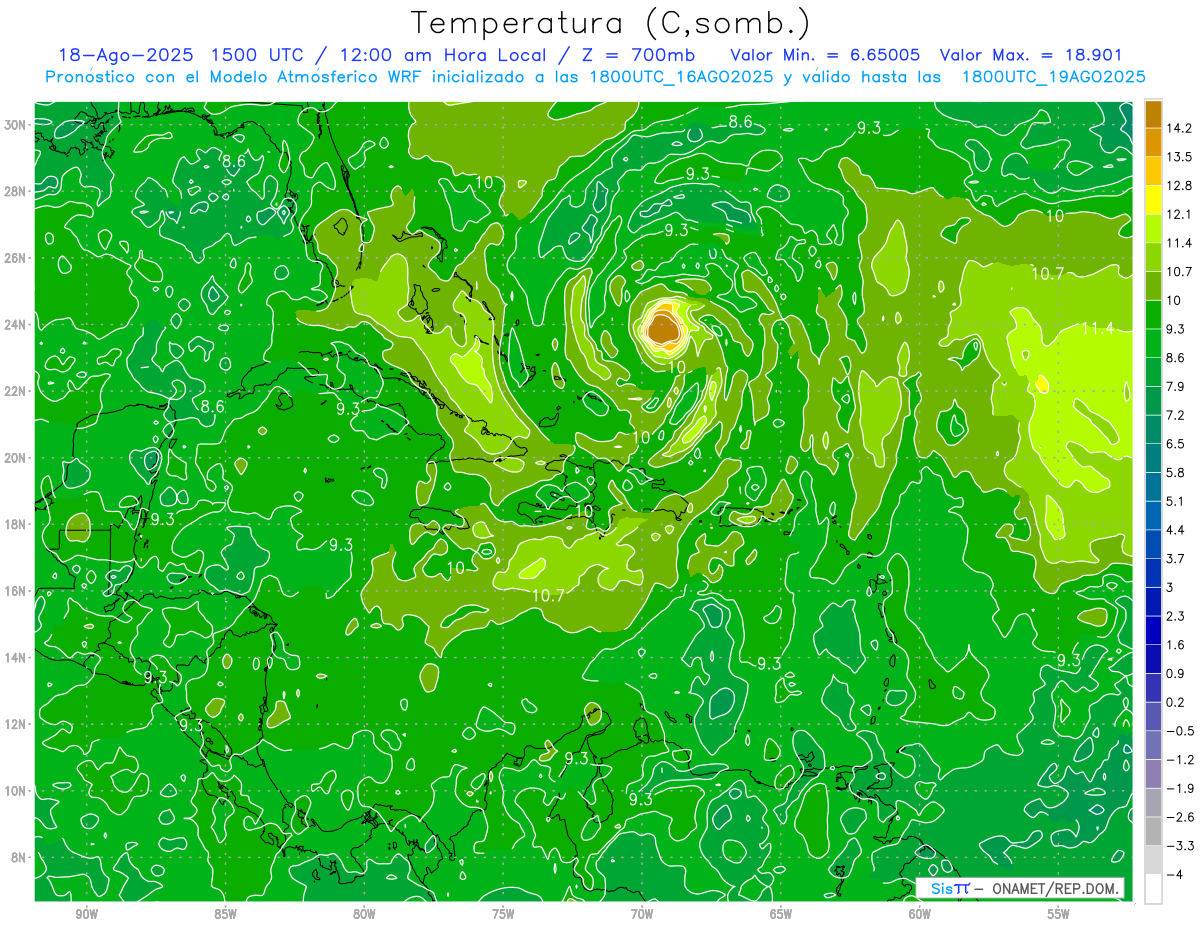The height and width of the screenshot is (927, 1200).
Task: Click the -1.9 value on the color legend
Action: coord(1179,788)
